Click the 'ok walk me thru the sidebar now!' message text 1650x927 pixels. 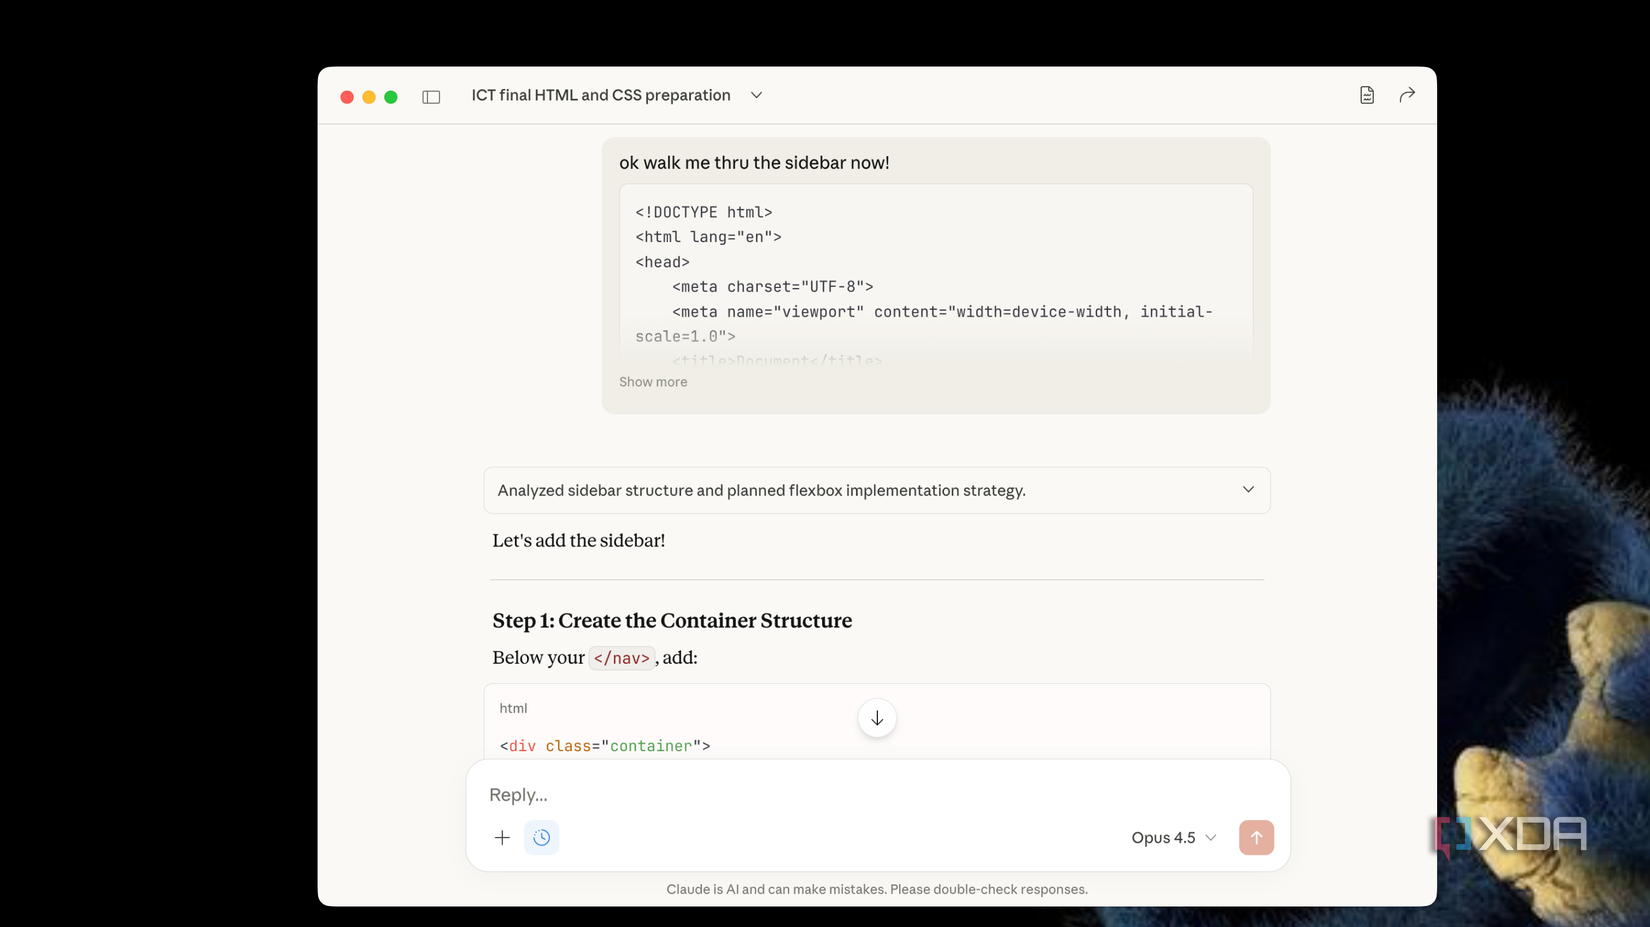[x=754, y=163]
